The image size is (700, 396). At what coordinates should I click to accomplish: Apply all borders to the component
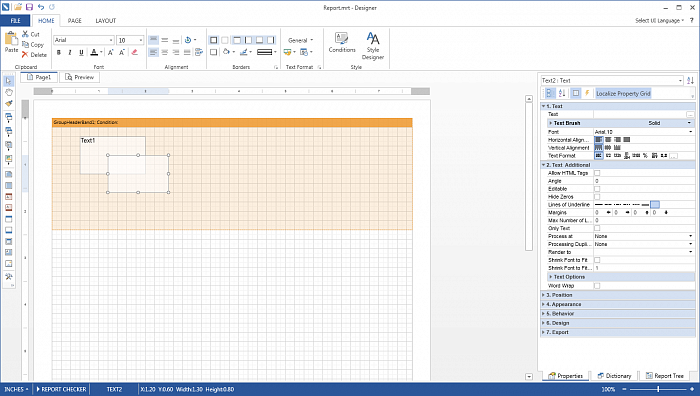tap(213, 40)
